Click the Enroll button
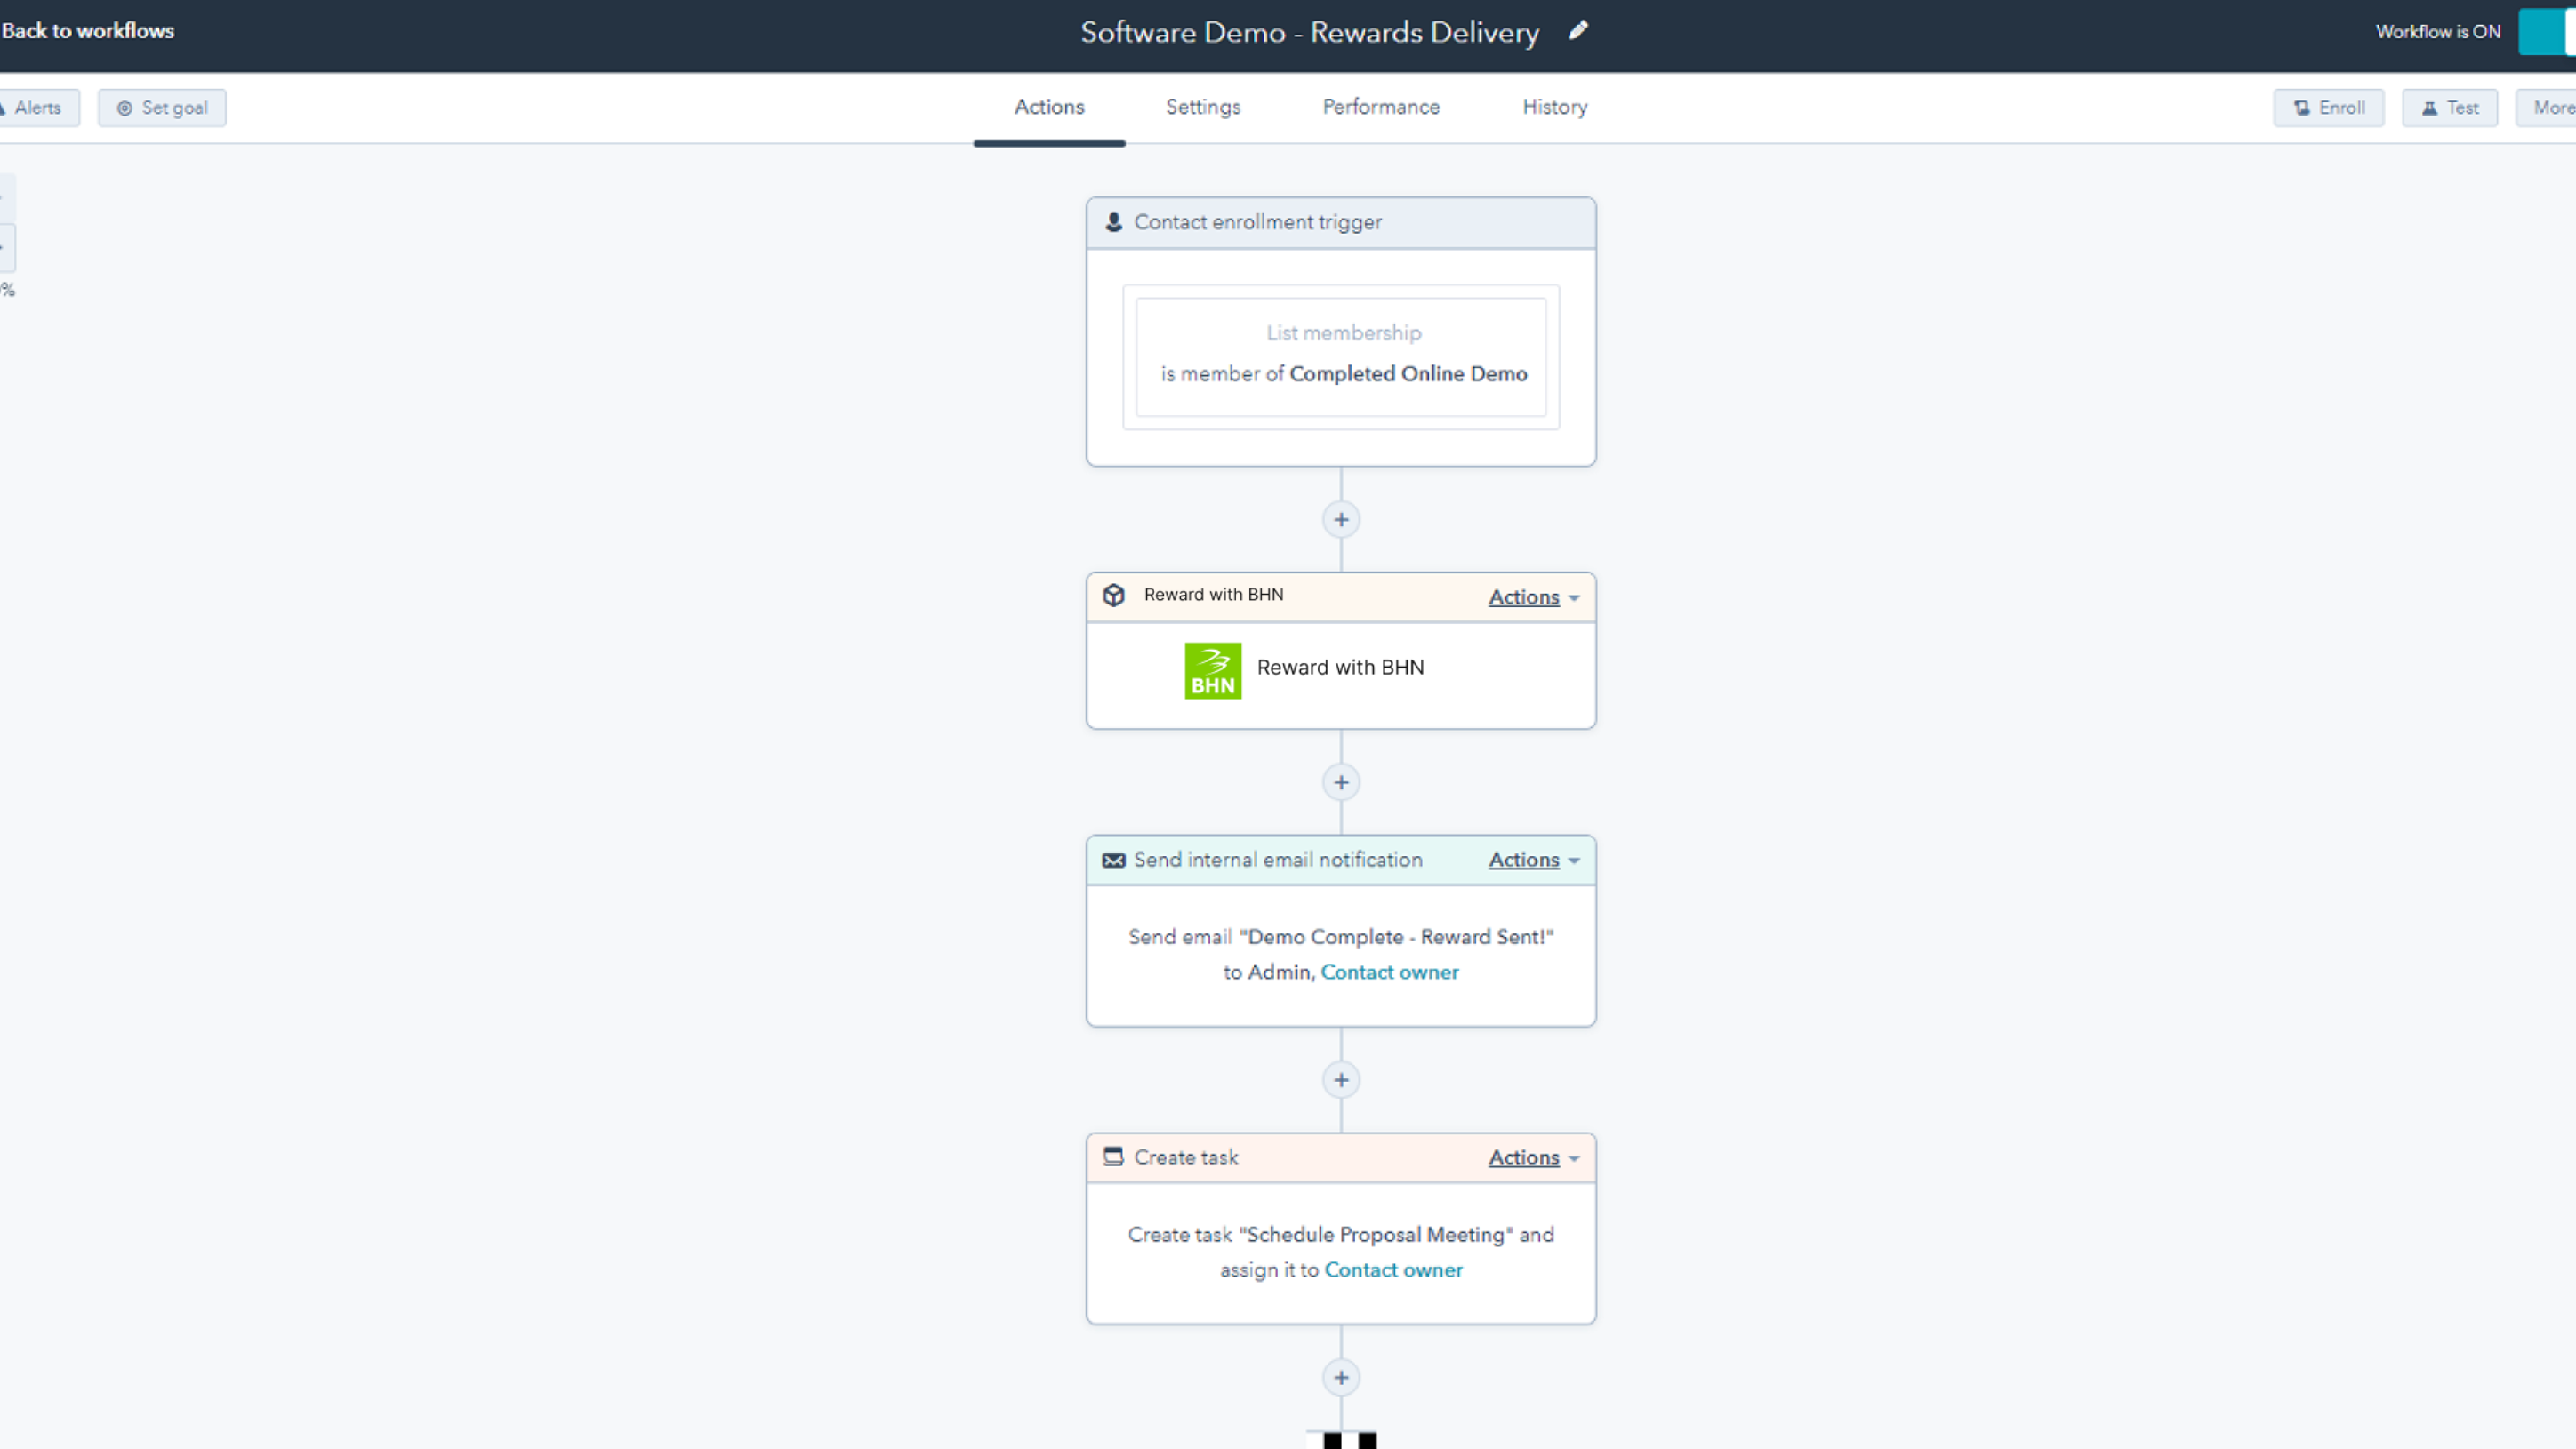Viewport: 2576px width, 1449px height. 2328,108
